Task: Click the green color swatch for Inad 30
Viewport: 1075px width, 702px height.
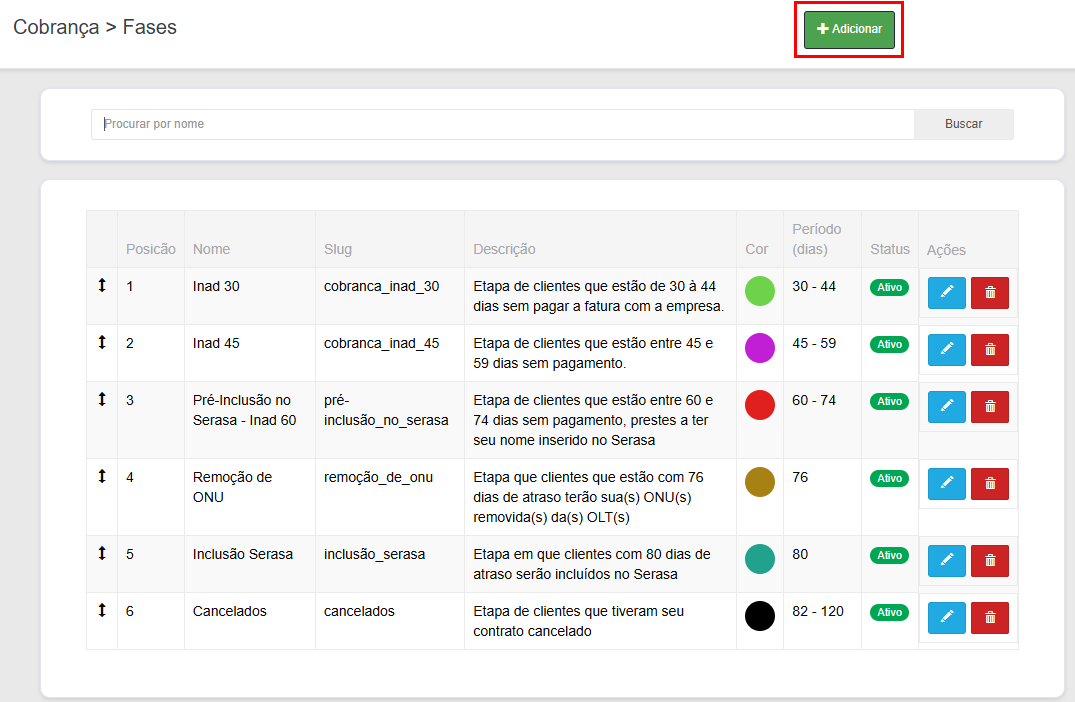Action: pos(760,291)
